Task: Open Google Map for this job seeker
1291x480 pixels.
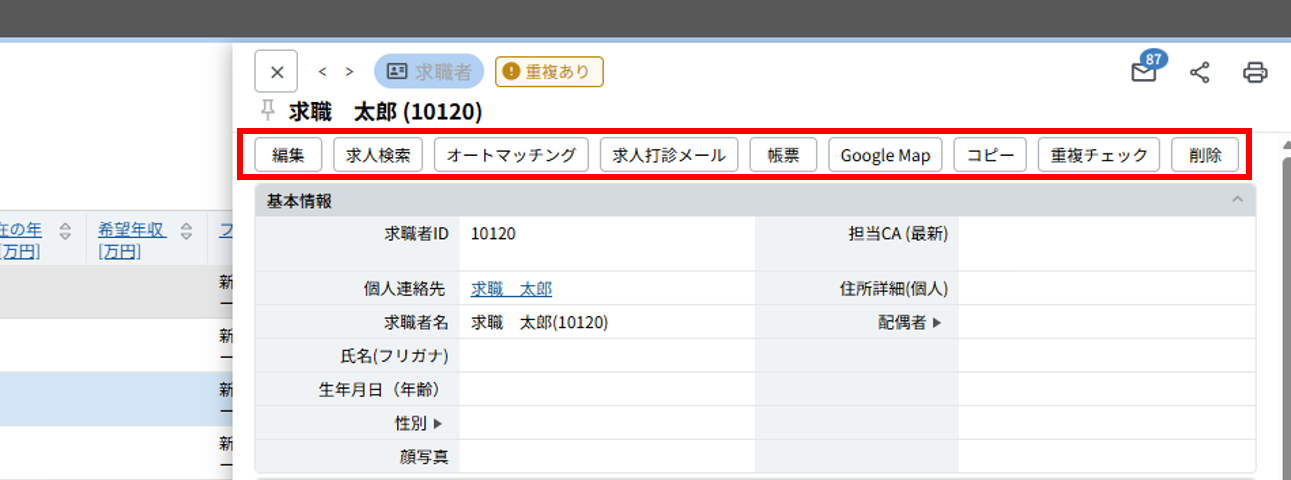Action: (x=885, y=155)
